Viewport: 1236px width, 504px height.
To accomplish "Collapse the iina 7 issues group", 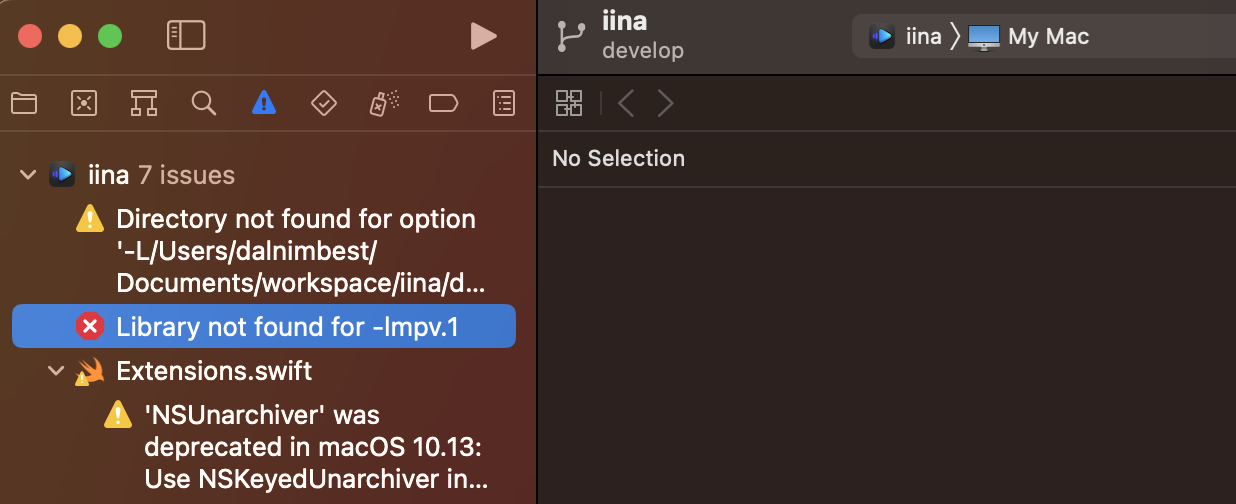I will tap(27, 176).
